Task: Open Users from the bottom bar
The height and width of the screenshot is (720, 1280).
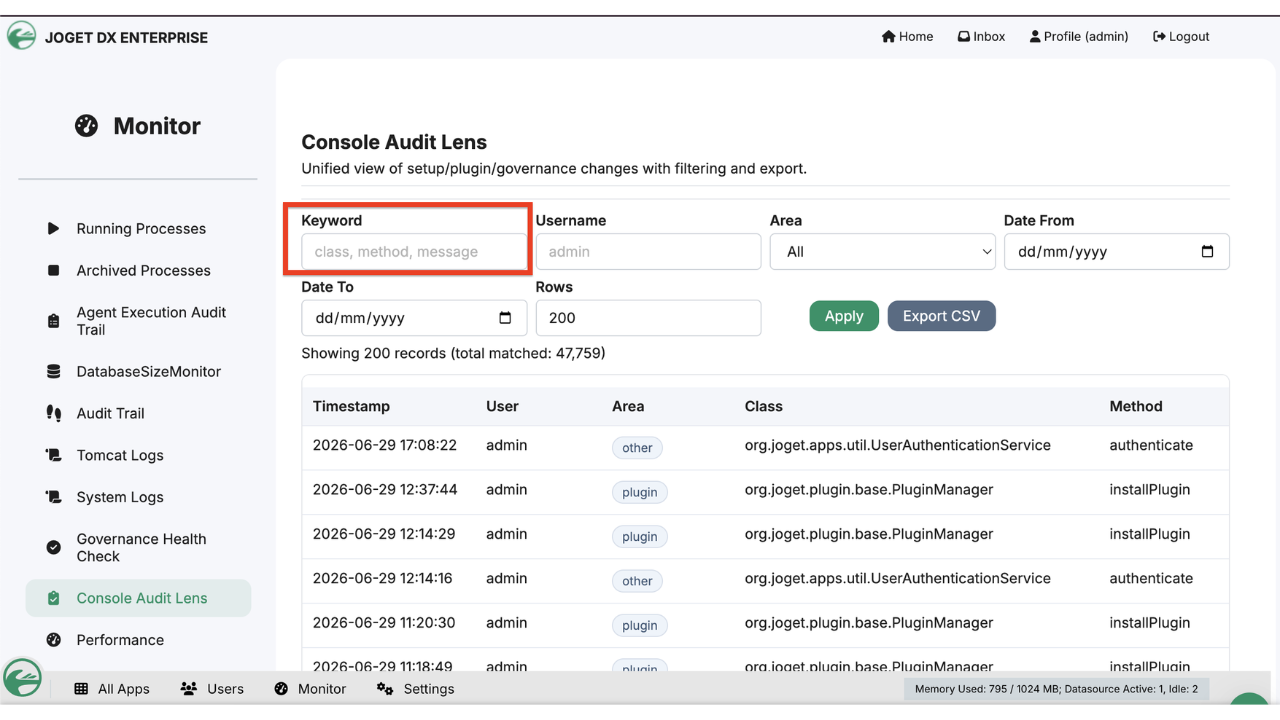Action: pos(212,689)
